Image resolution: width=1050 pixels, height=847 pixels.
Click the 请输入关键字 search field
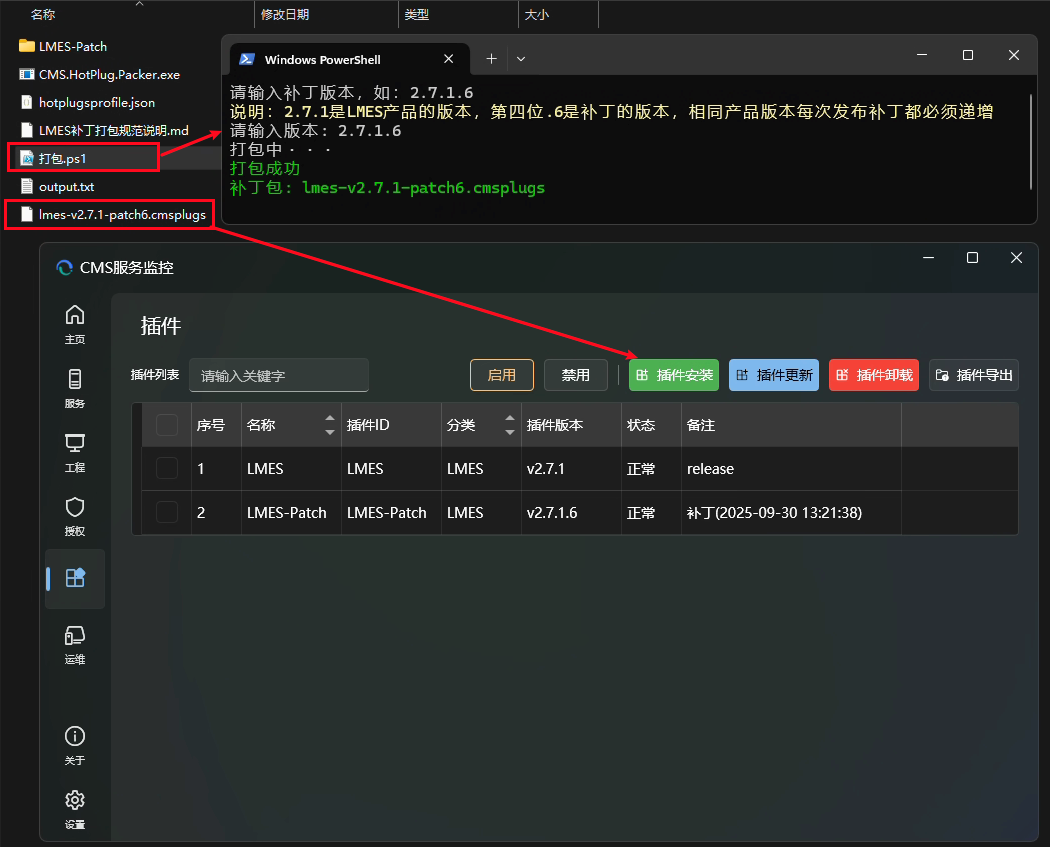[279, 375]
